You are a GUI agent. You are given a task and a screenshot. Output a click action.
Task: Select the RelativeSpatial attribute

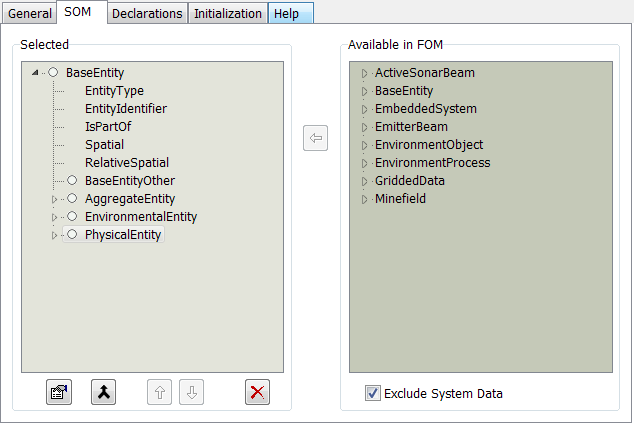point(126,163)
